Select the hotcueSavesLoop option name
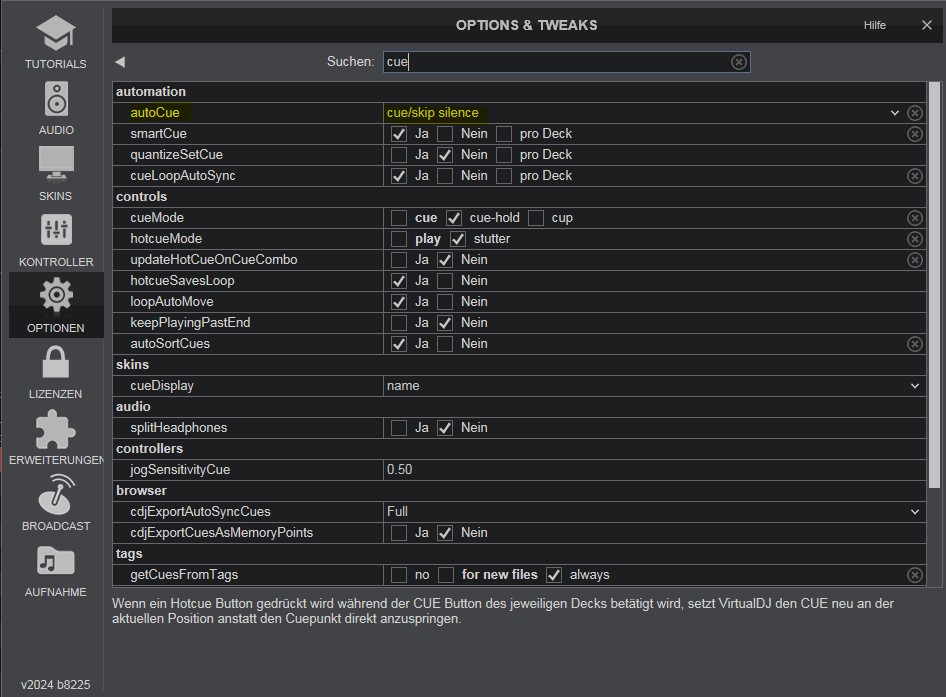Viewport: 946px width, 697px height. (182, 281)
